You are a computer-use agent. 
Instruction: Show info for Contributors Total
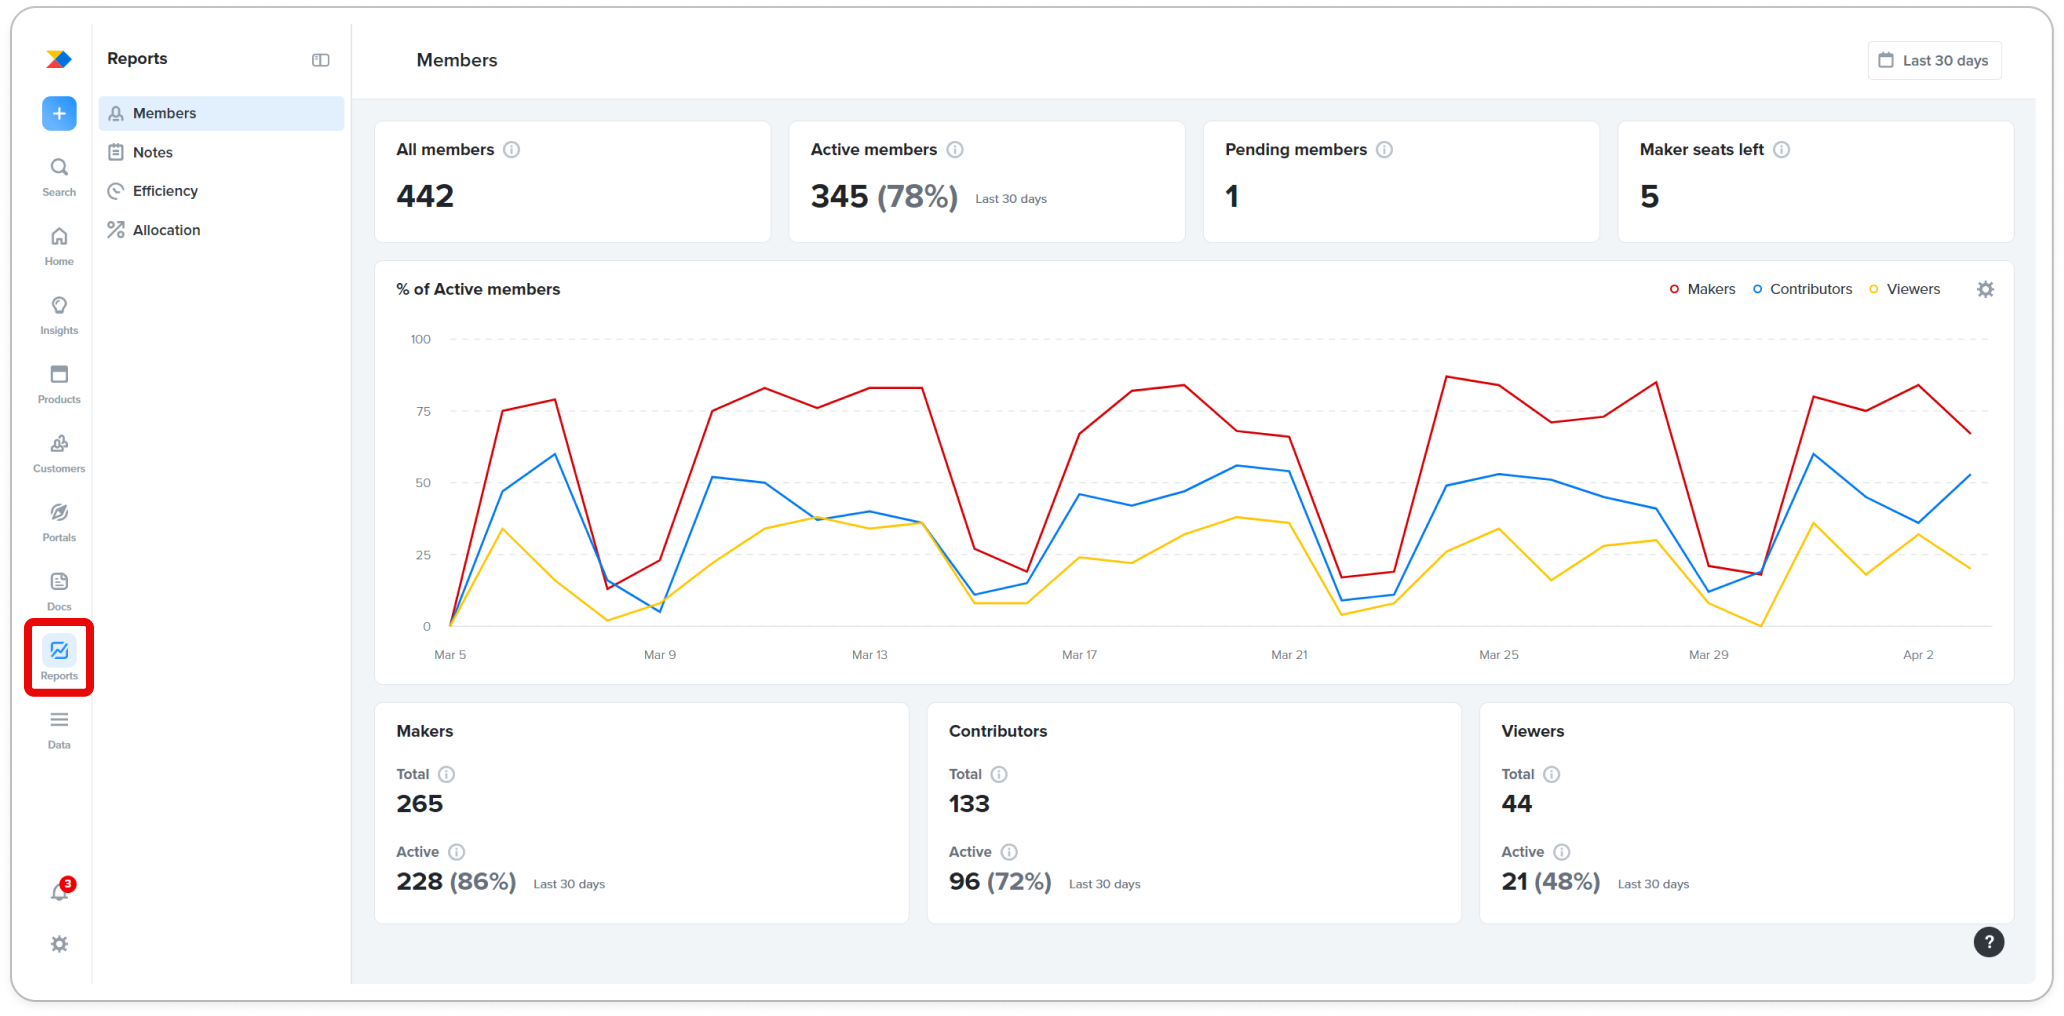[999, 774]
